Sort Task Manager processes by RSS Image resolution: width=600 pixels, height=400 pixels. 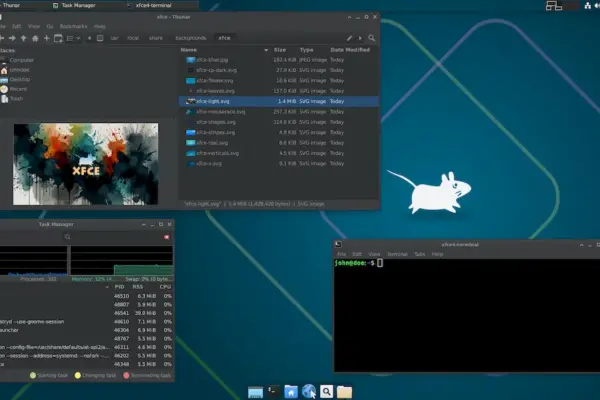click(138, 287)
